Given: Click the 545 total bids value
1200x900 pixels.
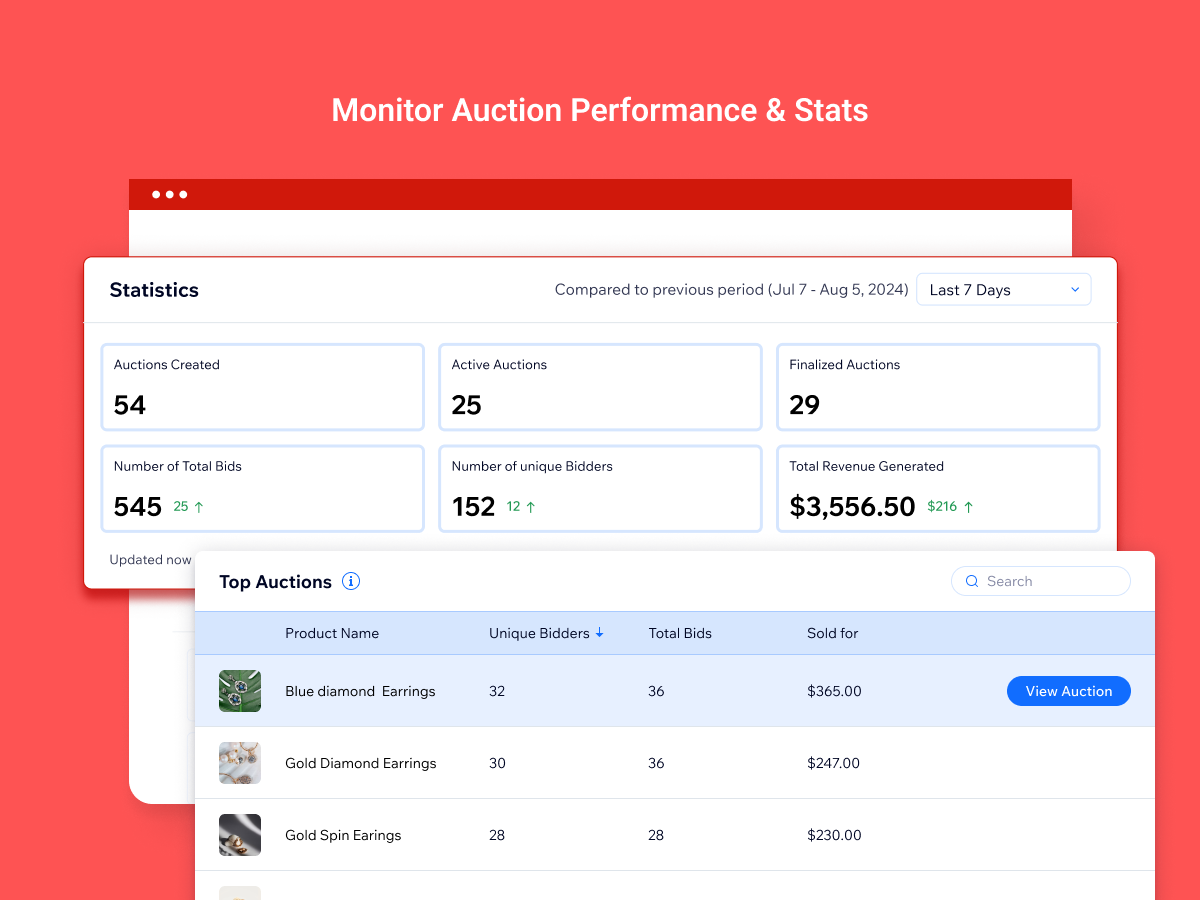Looking at the screenshot, I should pos(138,507).
